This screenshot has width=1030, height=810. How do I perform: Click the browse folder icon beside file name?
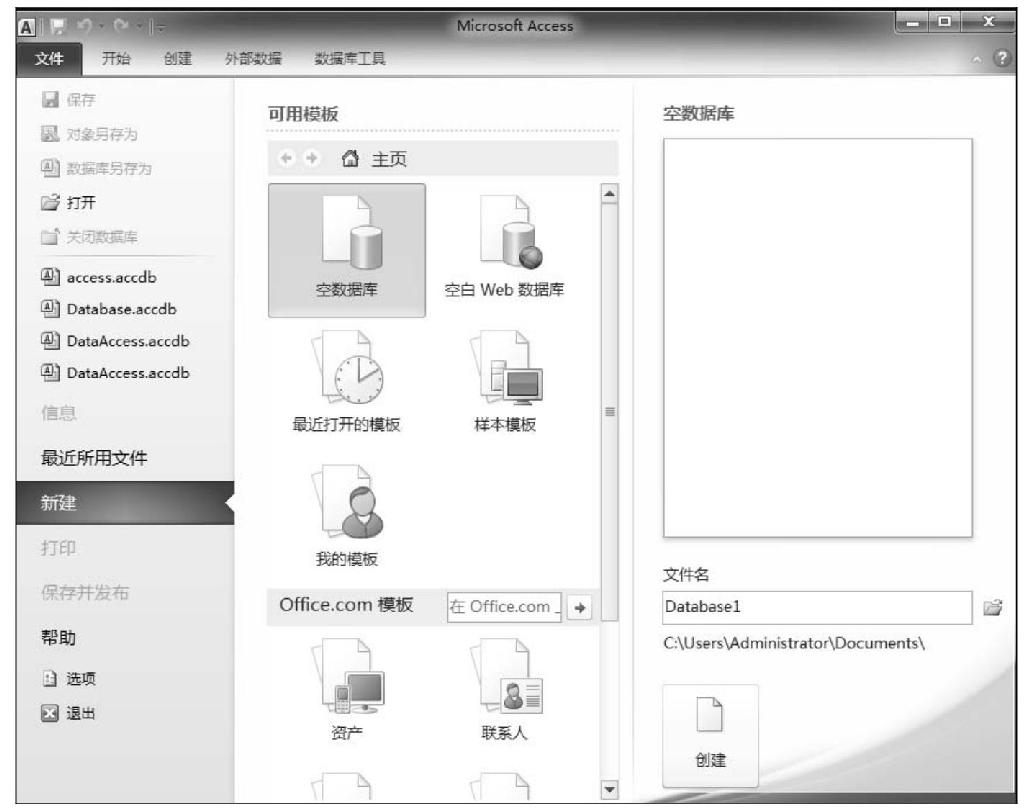[x=993, y=608]
